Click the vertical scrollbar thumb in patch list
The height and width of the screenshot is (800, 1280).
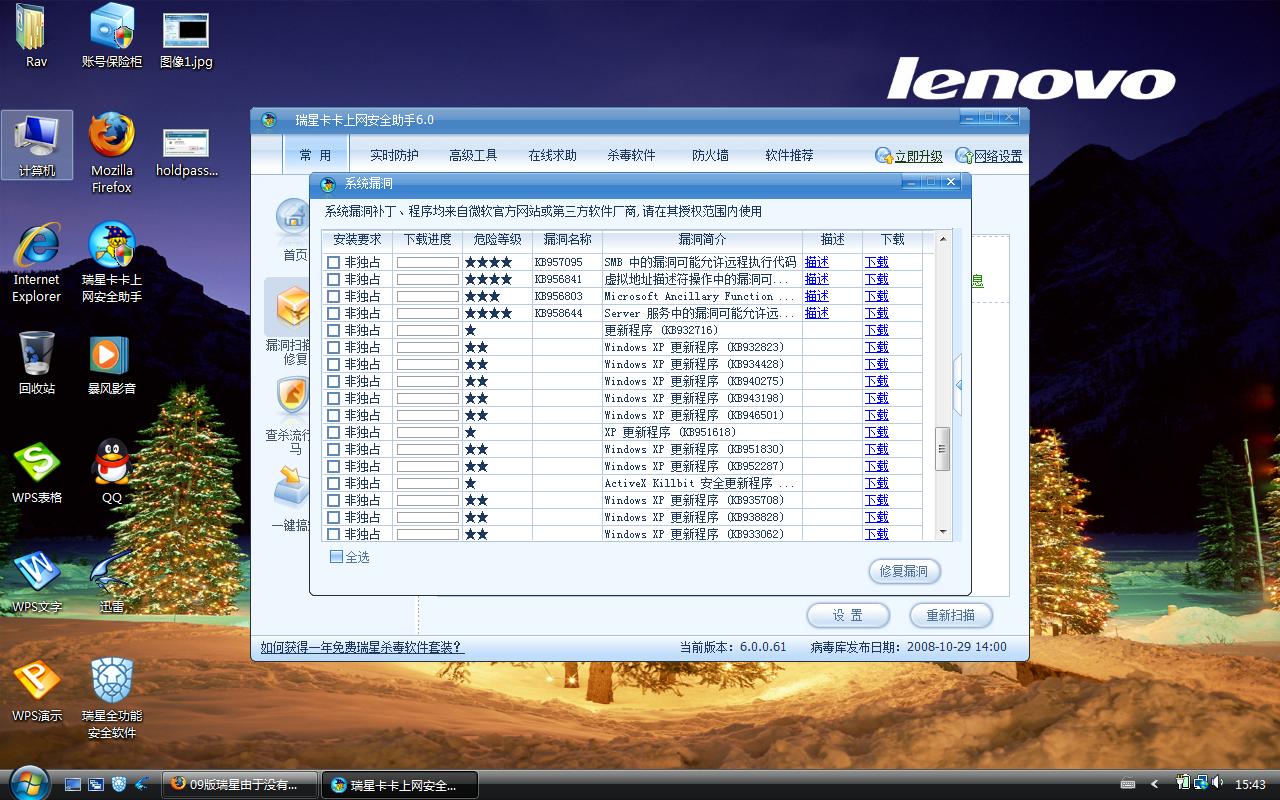click(x=942, y=448)
